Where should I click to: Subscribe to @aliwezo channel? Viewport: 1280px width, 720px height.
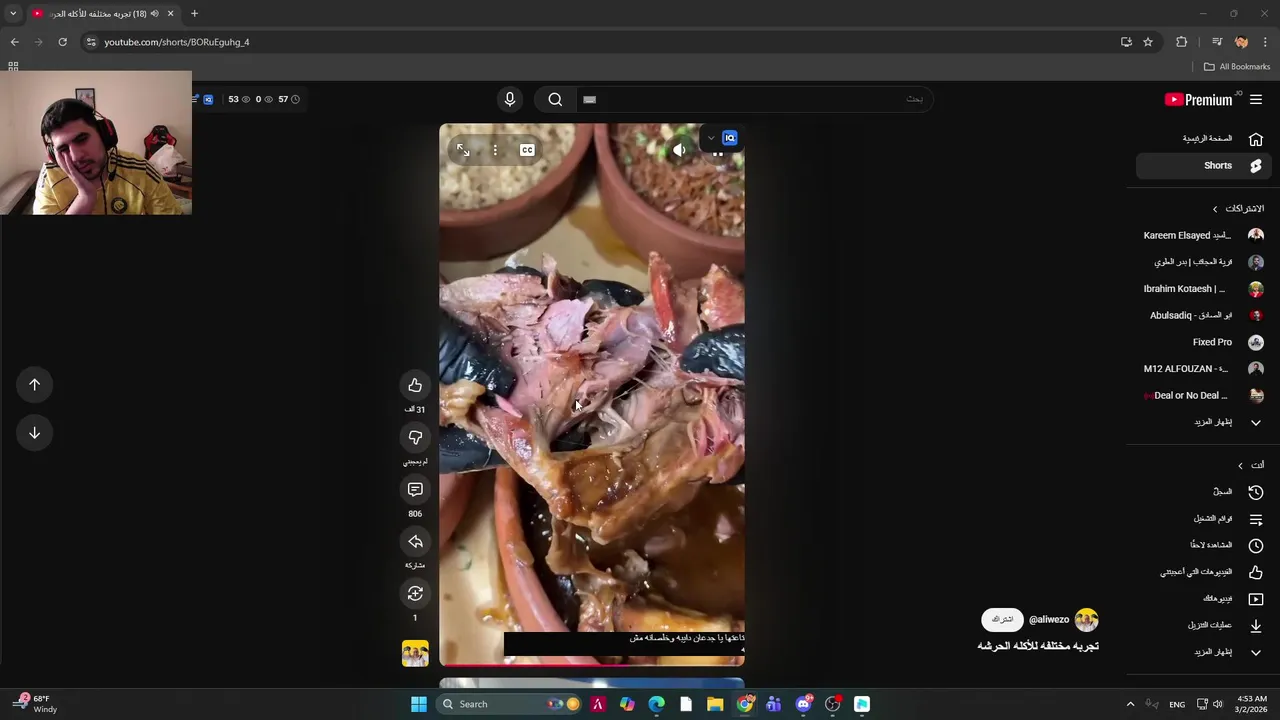point(1002,620)
